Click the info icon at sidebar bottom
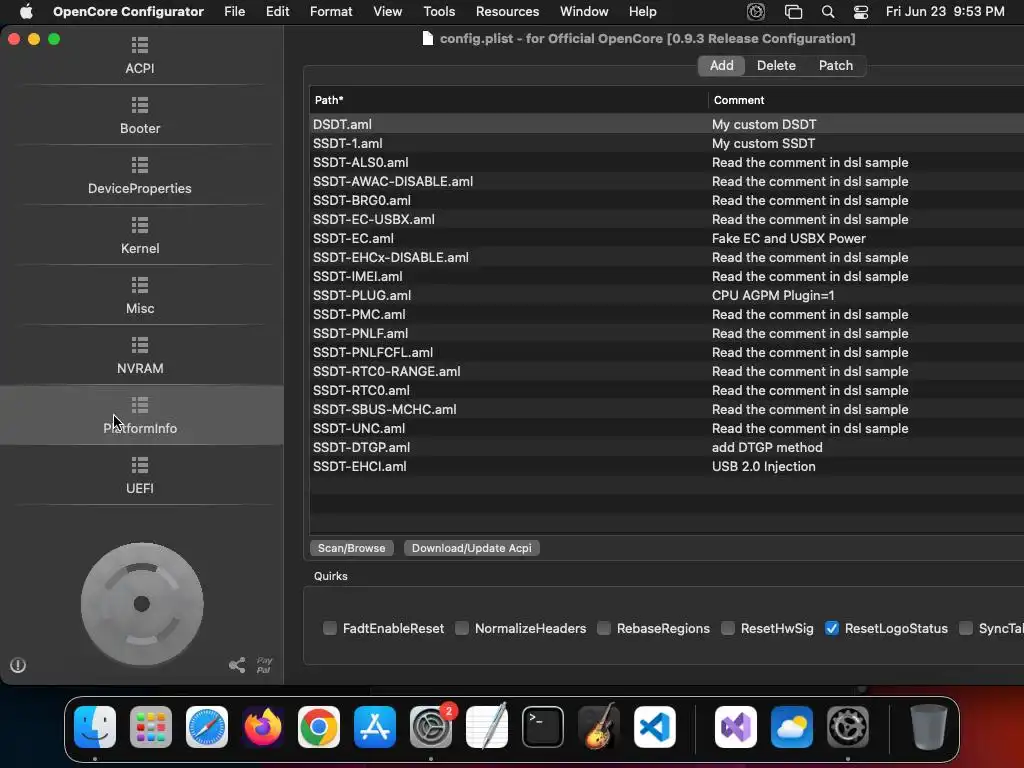This screenshot has height=768, width=1024. (x=18, y=665)
